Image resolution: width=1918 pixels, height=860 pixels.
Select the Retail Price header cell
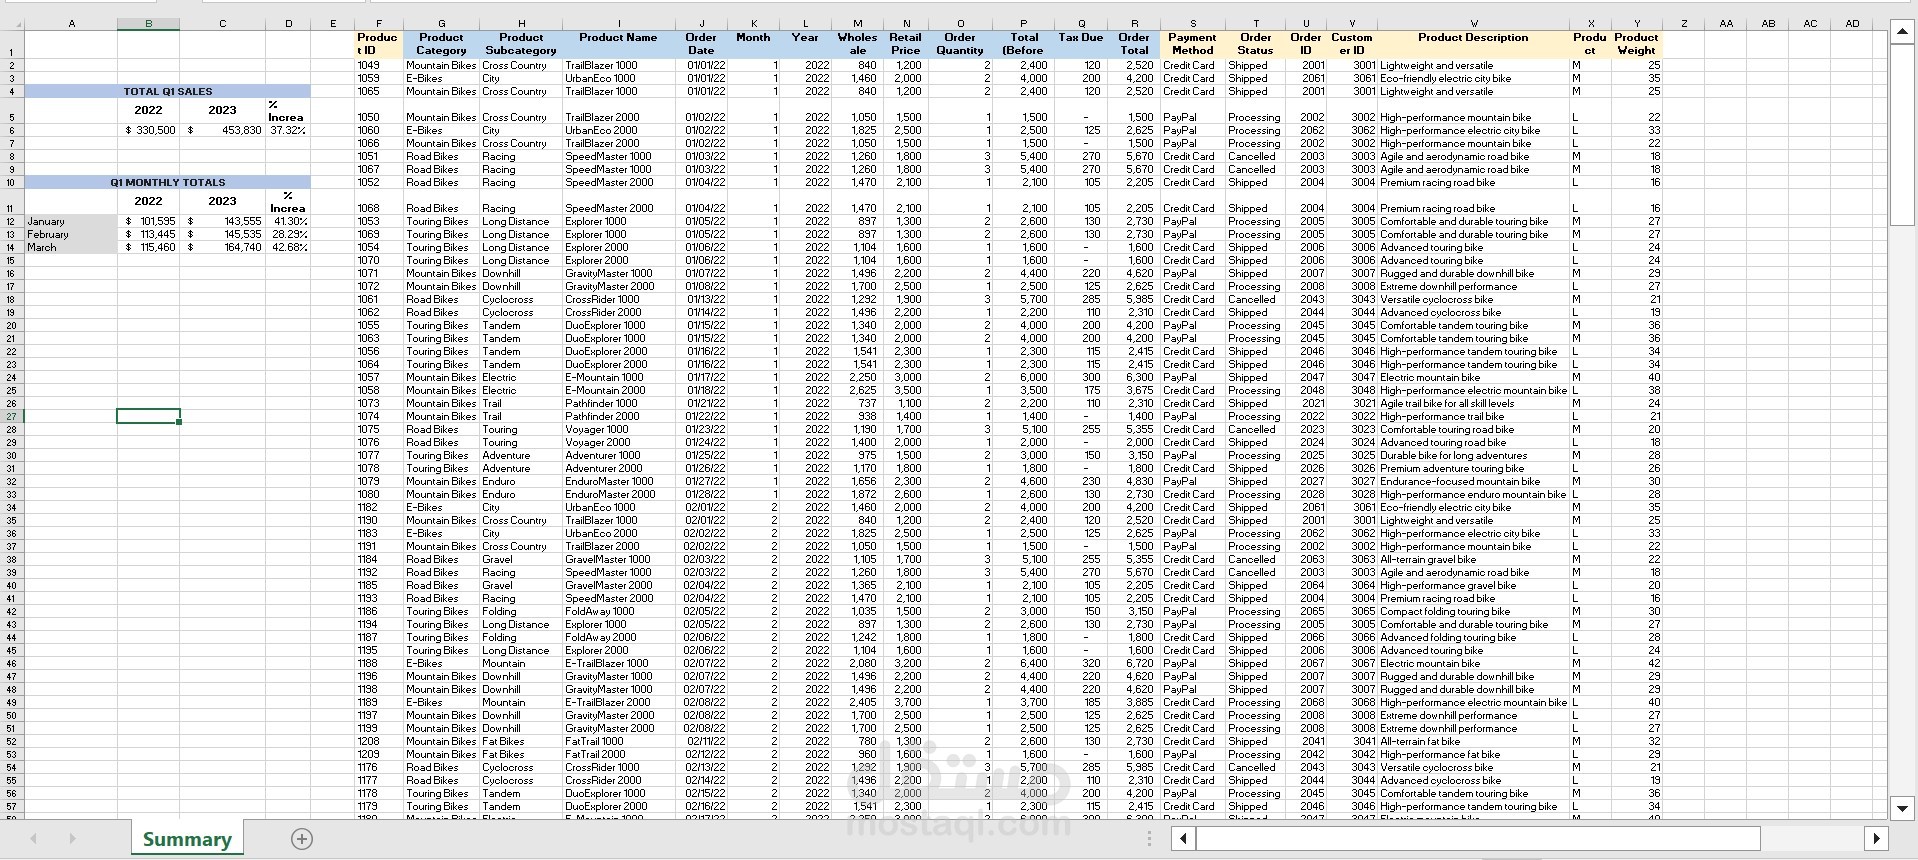click(905, 44)
